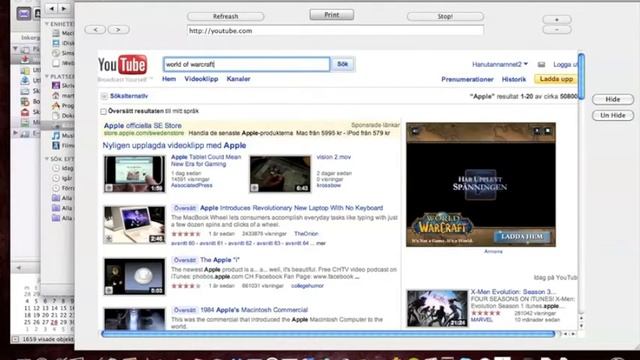Click the scroll-down arrow of the vertical scrollbar
The height and width of the screenshot is (360, 640).
click(x=581, y=326)
